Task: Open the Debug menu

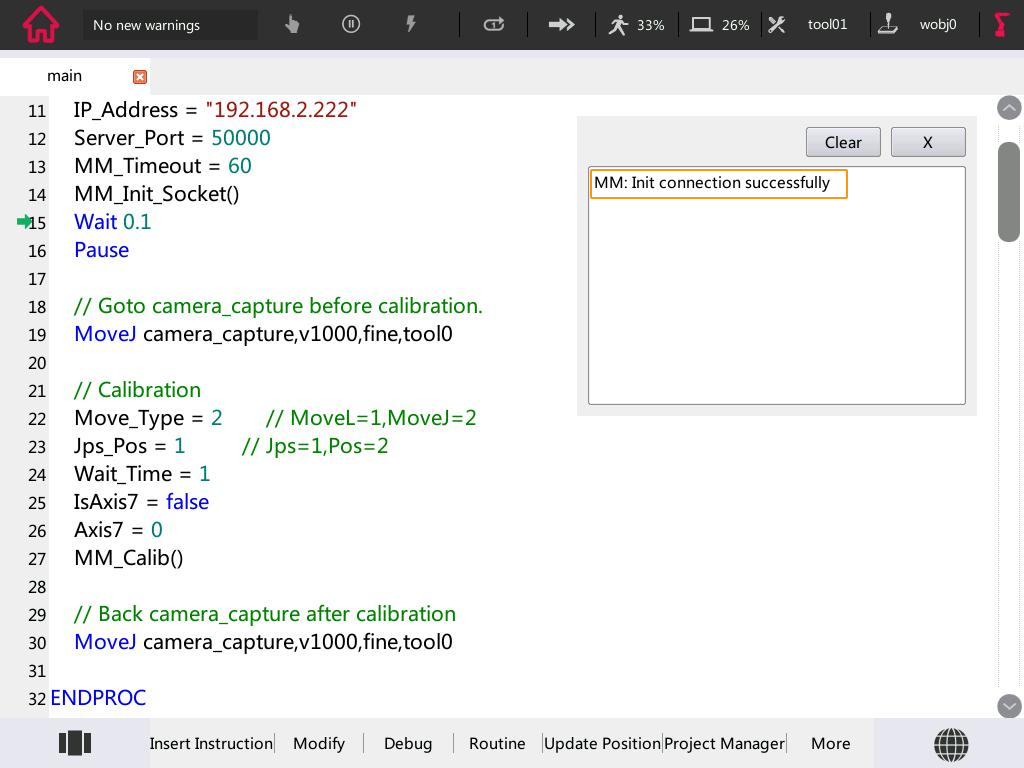Action: click(408, 743)
